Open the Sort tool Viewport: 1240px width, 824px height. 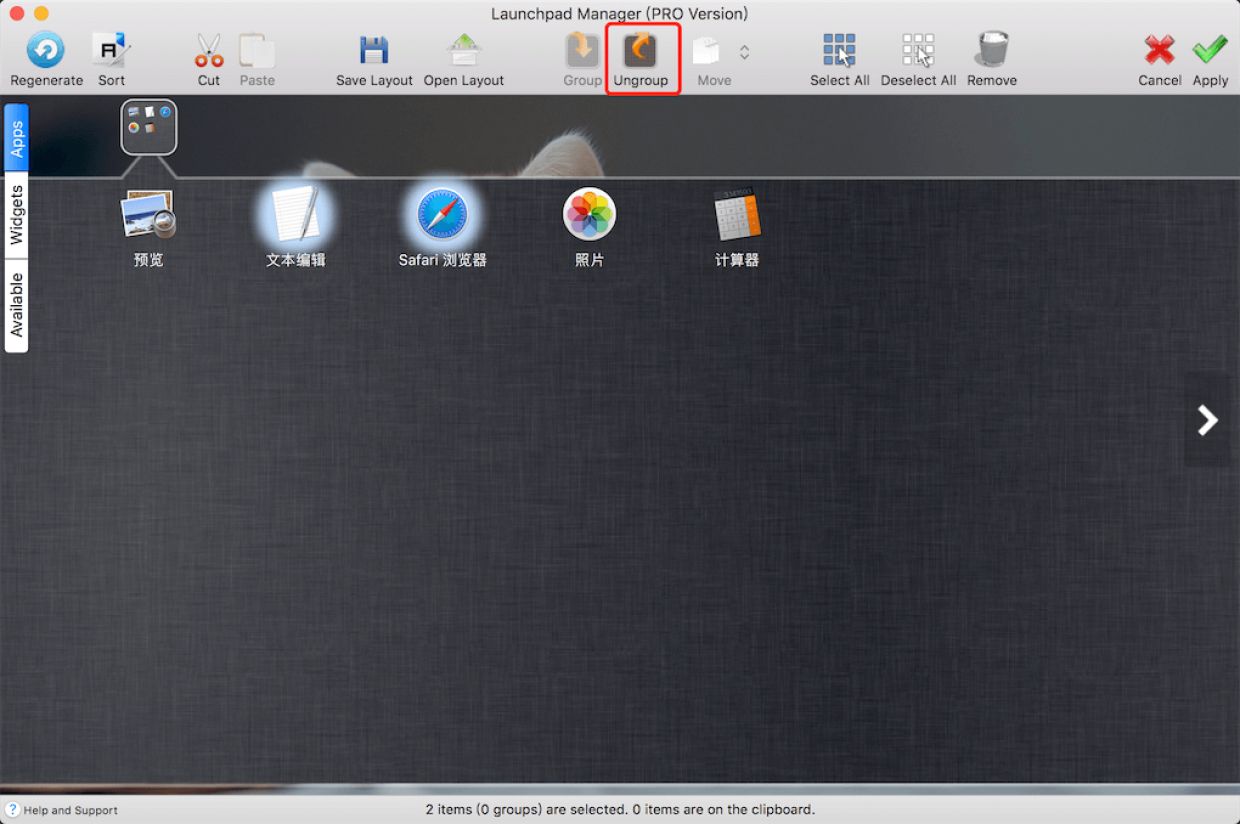(x=111, y=50)
